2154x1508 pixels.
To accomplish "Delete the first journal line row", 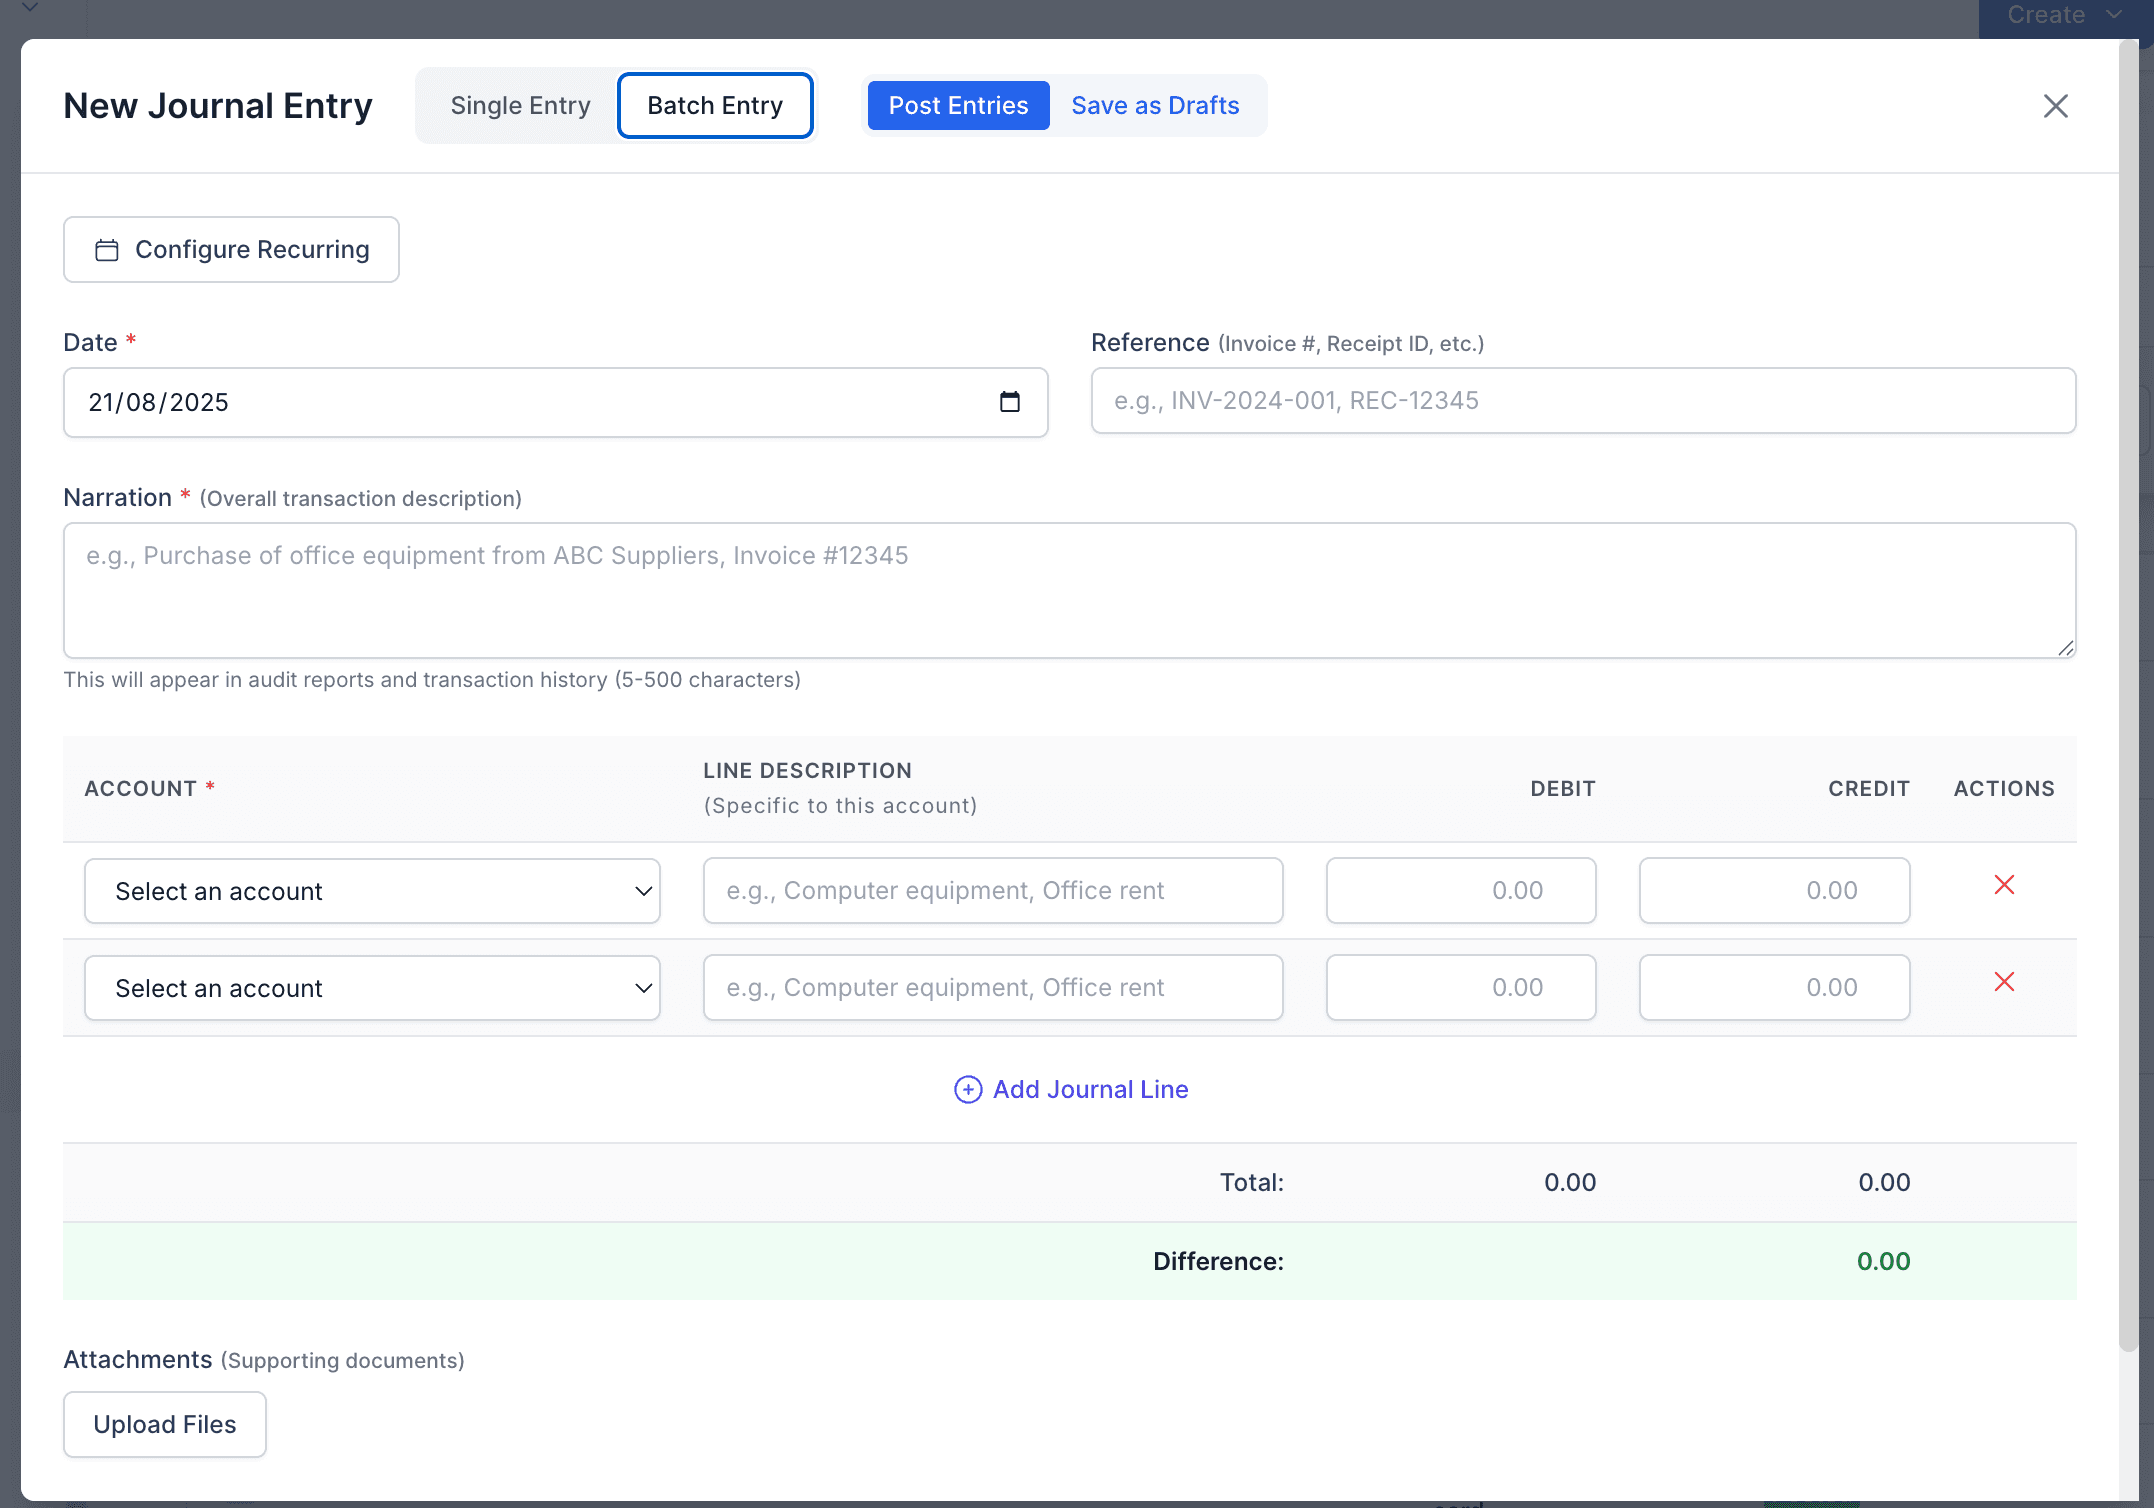I will point(2004,885).
